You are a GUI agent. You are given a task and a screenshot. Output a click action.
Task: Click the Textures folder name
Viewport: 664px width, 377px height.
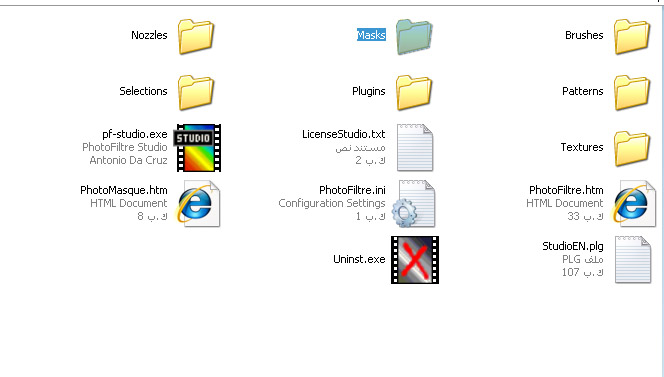click(x=582, y=147)
